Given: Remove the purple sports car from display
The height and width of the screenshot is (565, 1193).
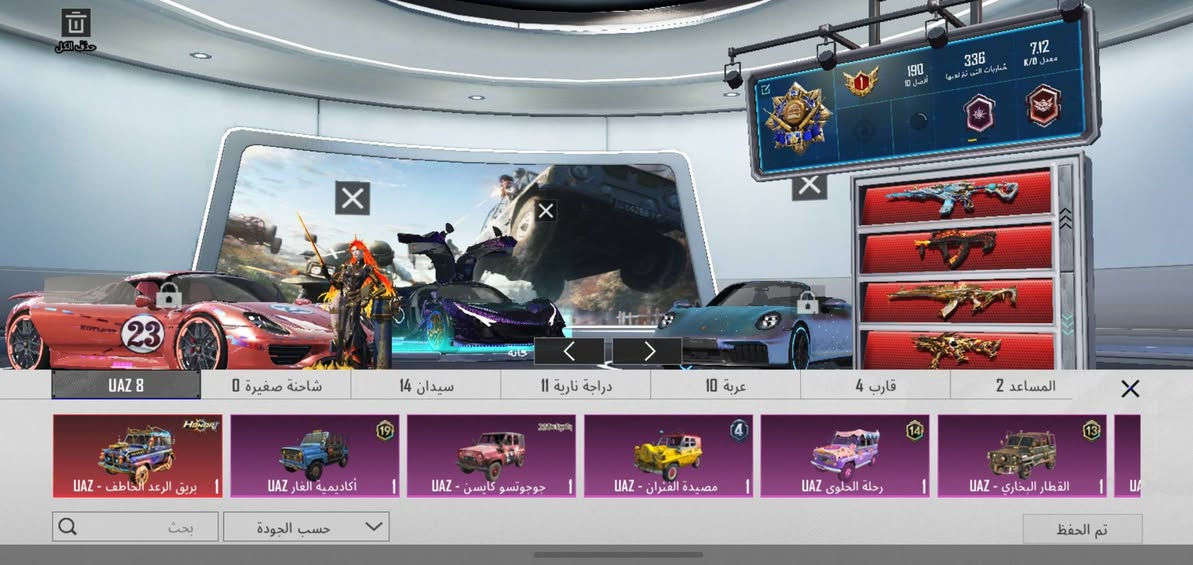Looking at the screenshot, I should 546,211.
